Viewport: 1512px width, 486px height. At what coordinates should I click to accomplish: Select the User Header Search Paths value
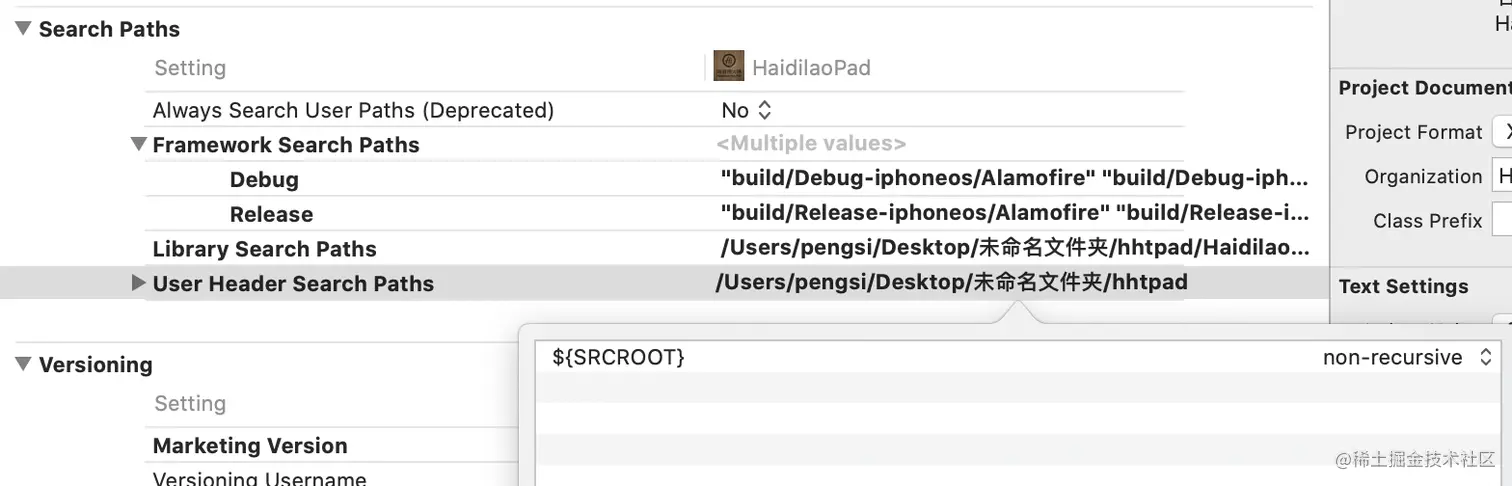pos(952,283)
